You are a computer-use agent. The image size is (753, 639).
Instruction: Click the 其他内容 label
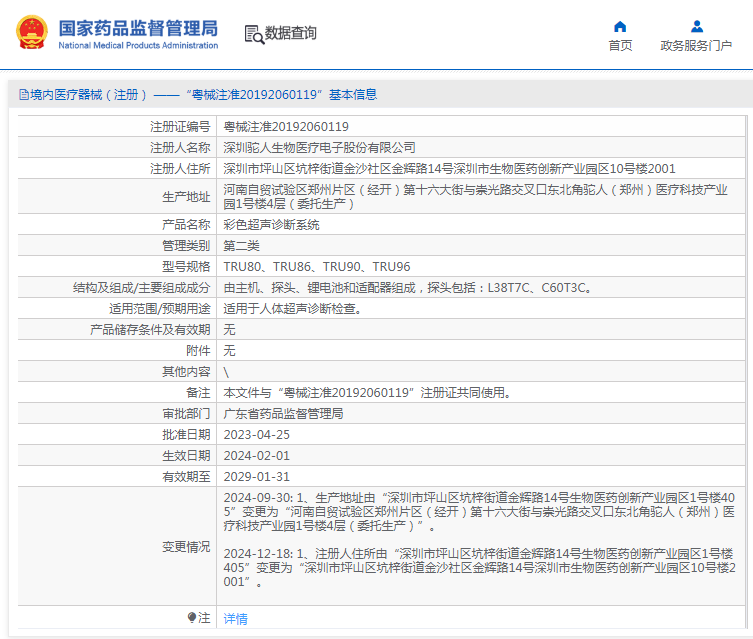186,372
